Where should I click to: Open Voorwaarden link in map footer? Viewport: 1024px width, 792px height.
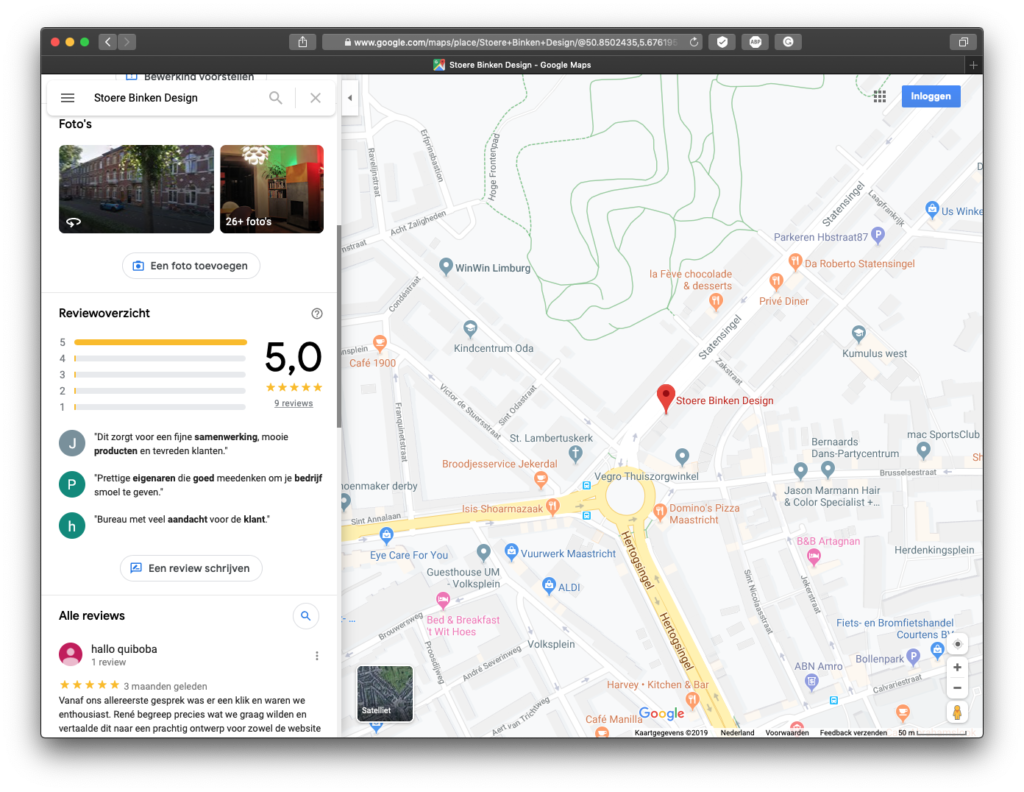pos(787,733)
